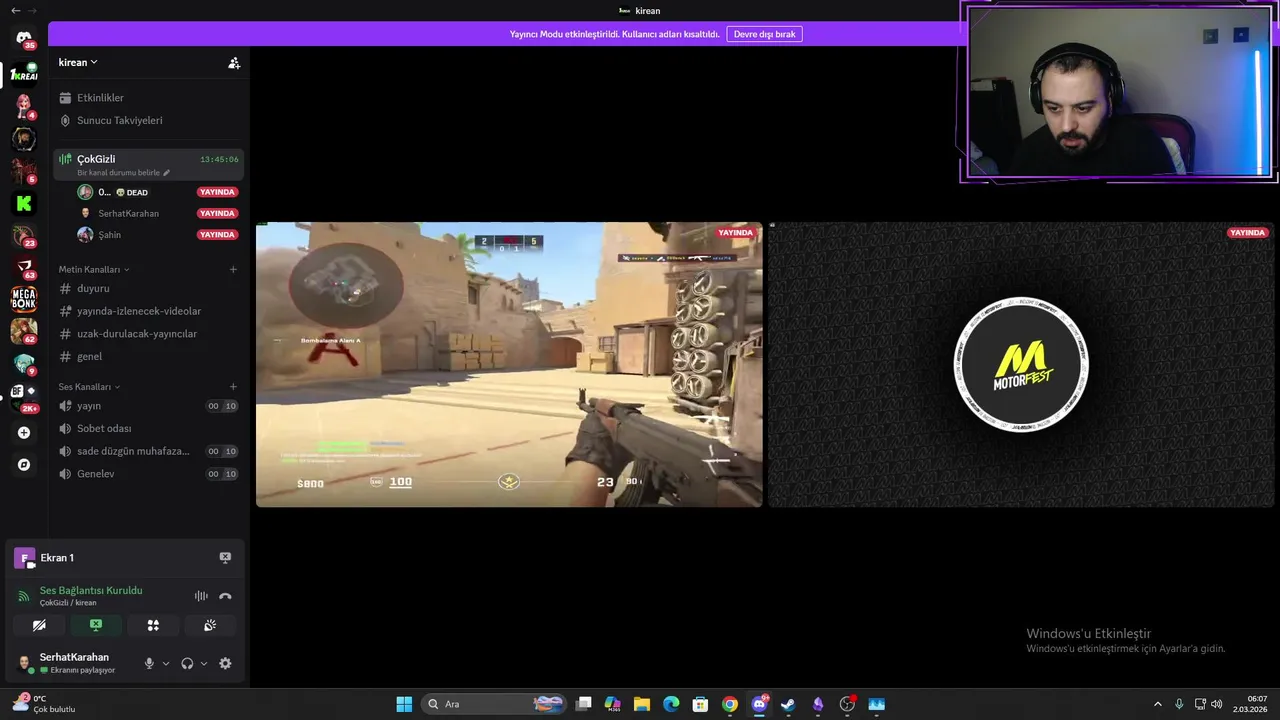
Task: Click the clock showing 06:07
Action: pos(1251,704)
